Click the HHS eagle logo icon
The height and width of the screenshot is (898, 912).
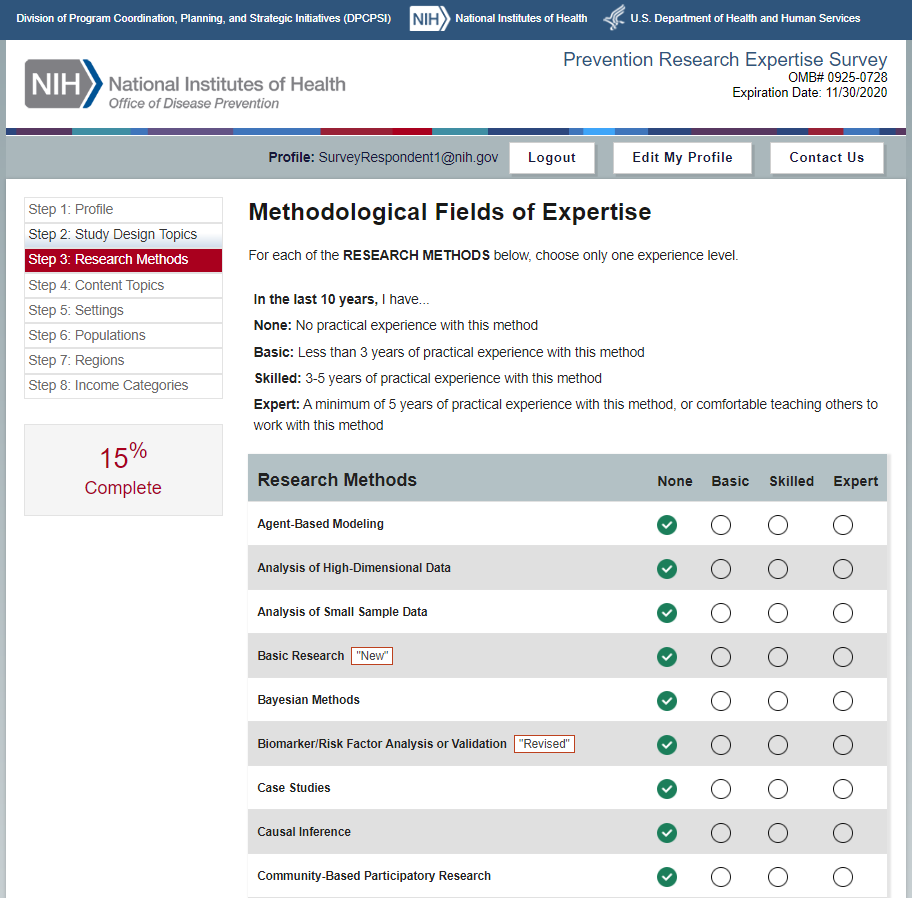(613, 19)
